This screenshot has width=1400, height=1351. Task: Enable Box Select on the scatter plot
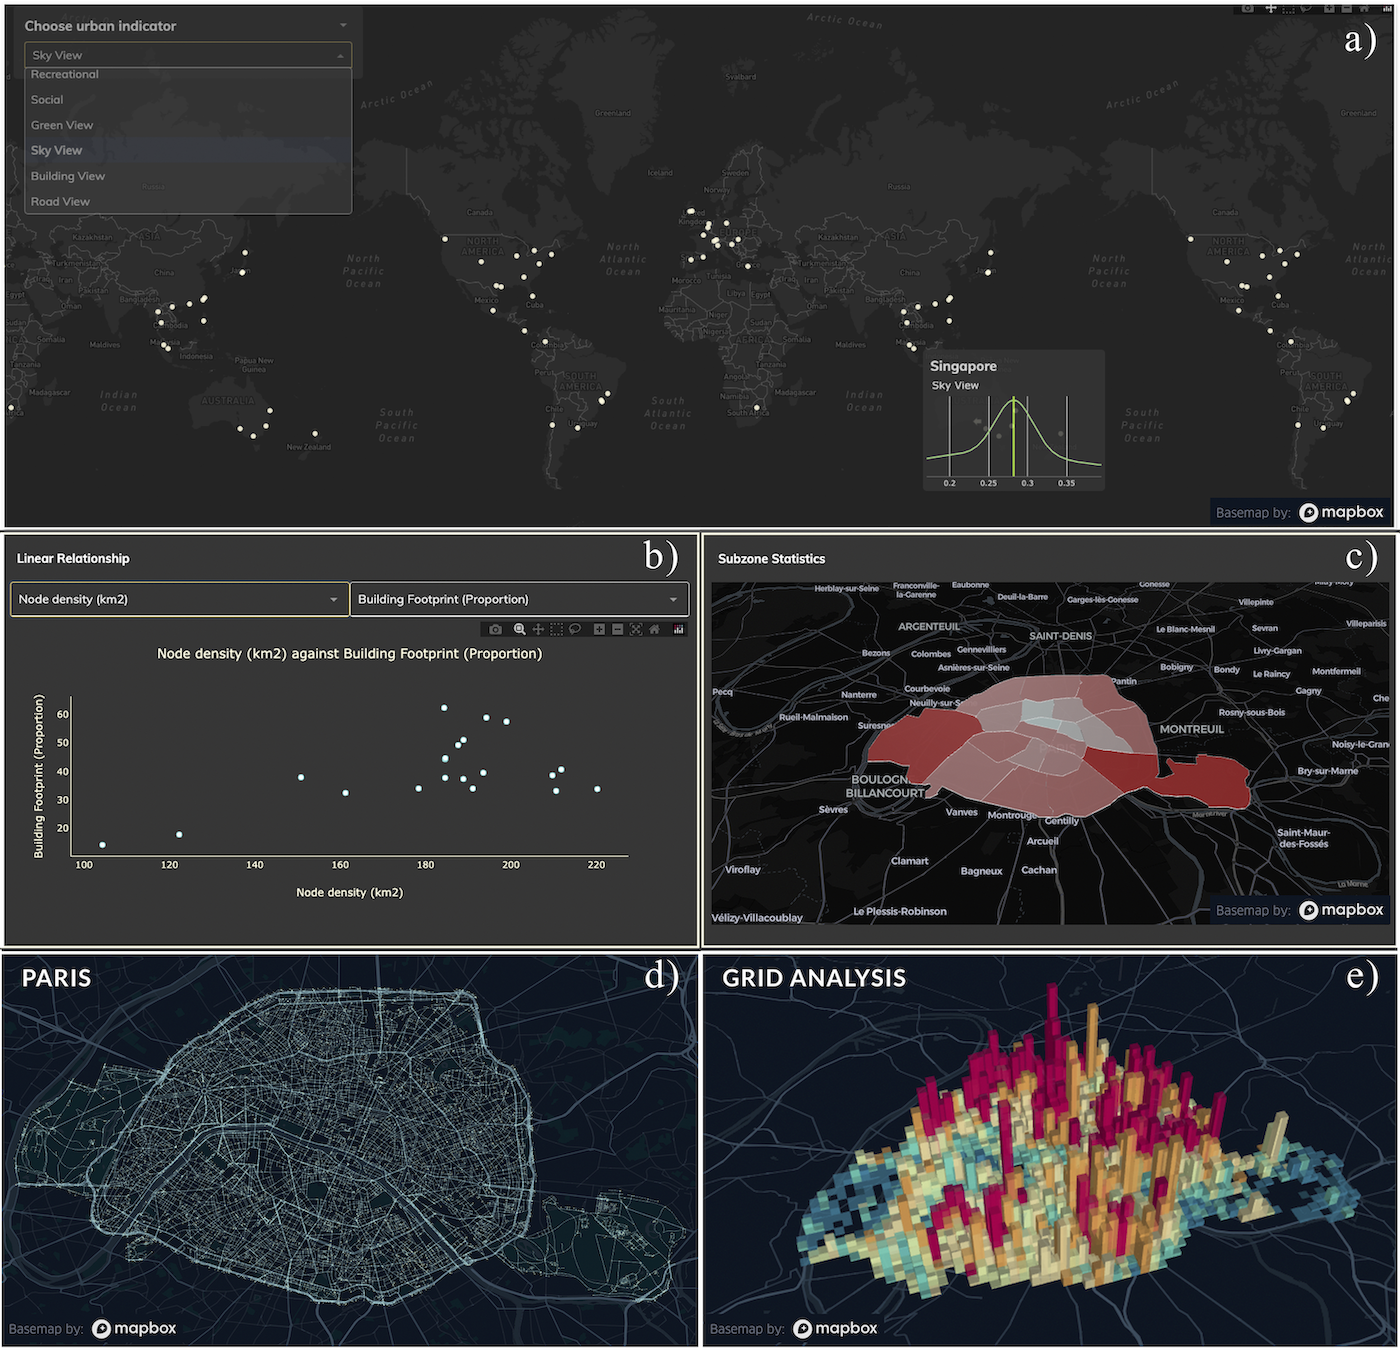[556, 629]
